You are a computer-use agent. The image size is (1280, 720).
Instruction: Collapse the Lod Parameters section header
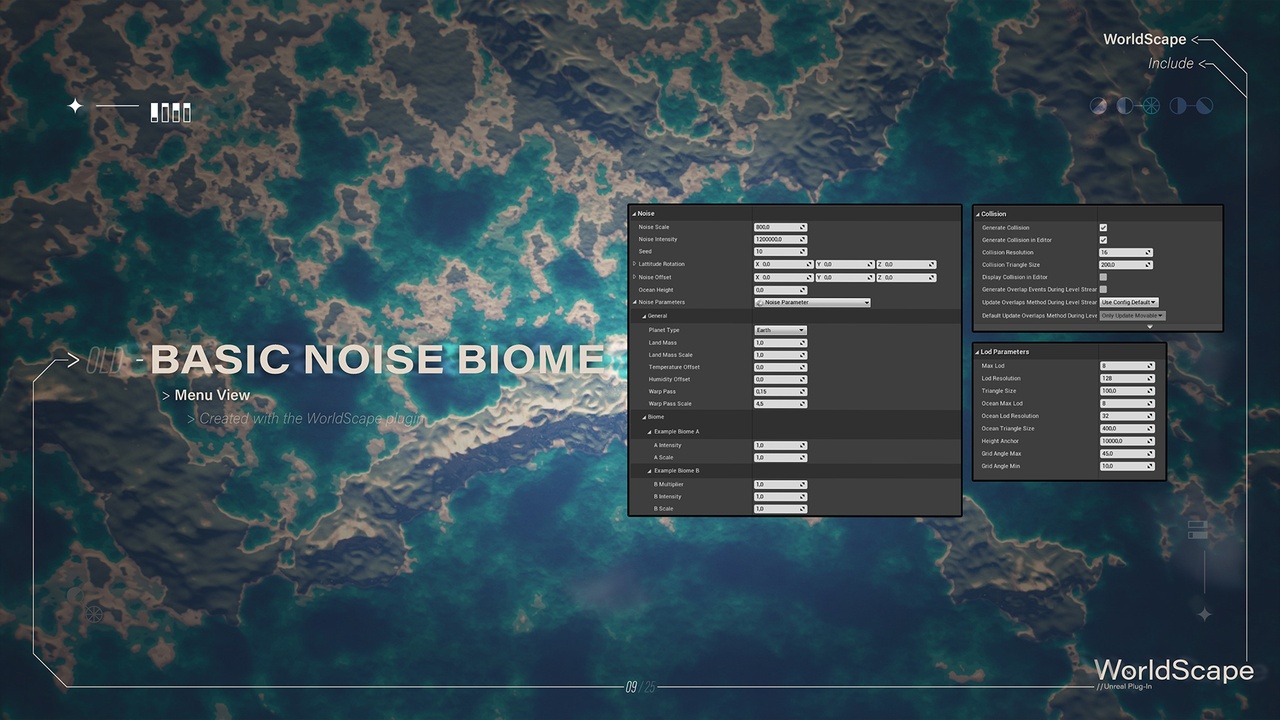(x=1005, y=352)
